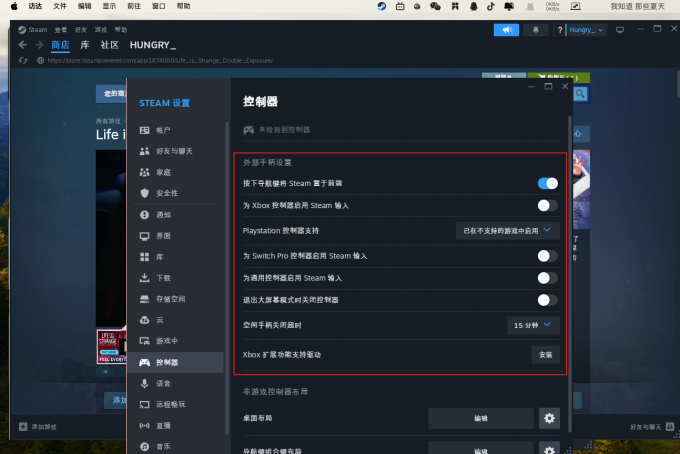Select 控制器 settings category
The image size is (680, 454).
pyautogui.click(x=176, y=362)
